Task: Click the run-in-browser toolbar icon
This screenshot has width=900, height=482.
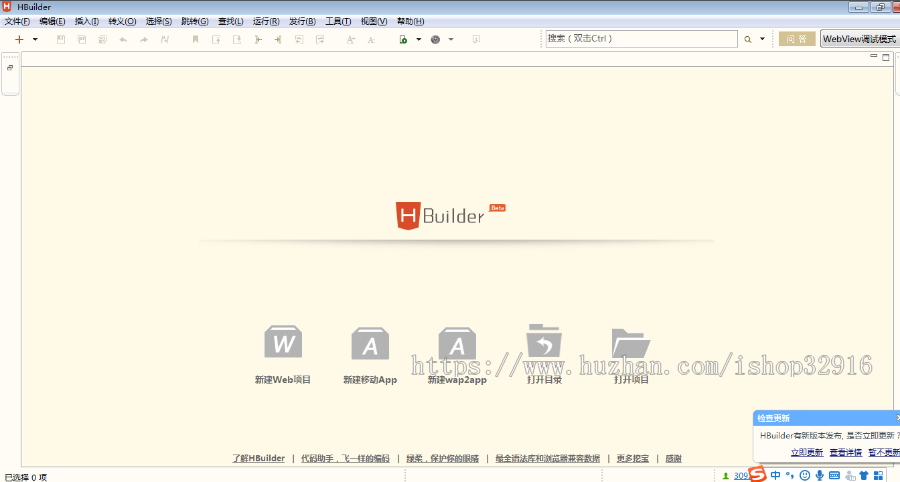Action: coord(435,39)
